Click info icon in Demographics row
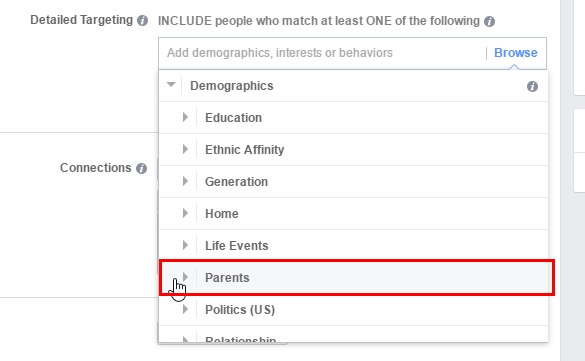 (x=532, y=87)
